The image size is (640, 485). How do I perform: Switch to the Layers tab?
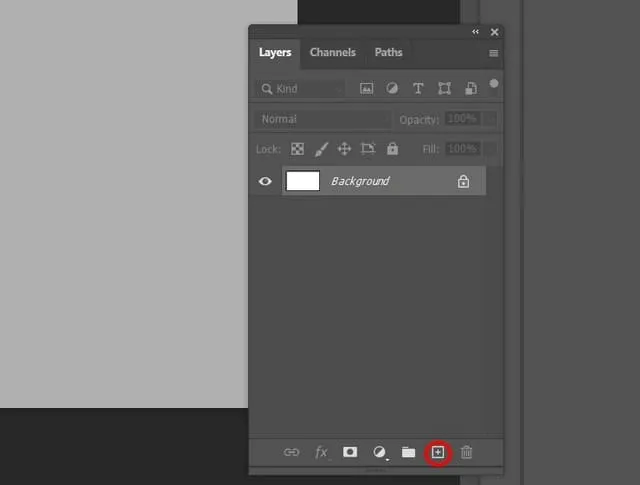click(275, 53)
